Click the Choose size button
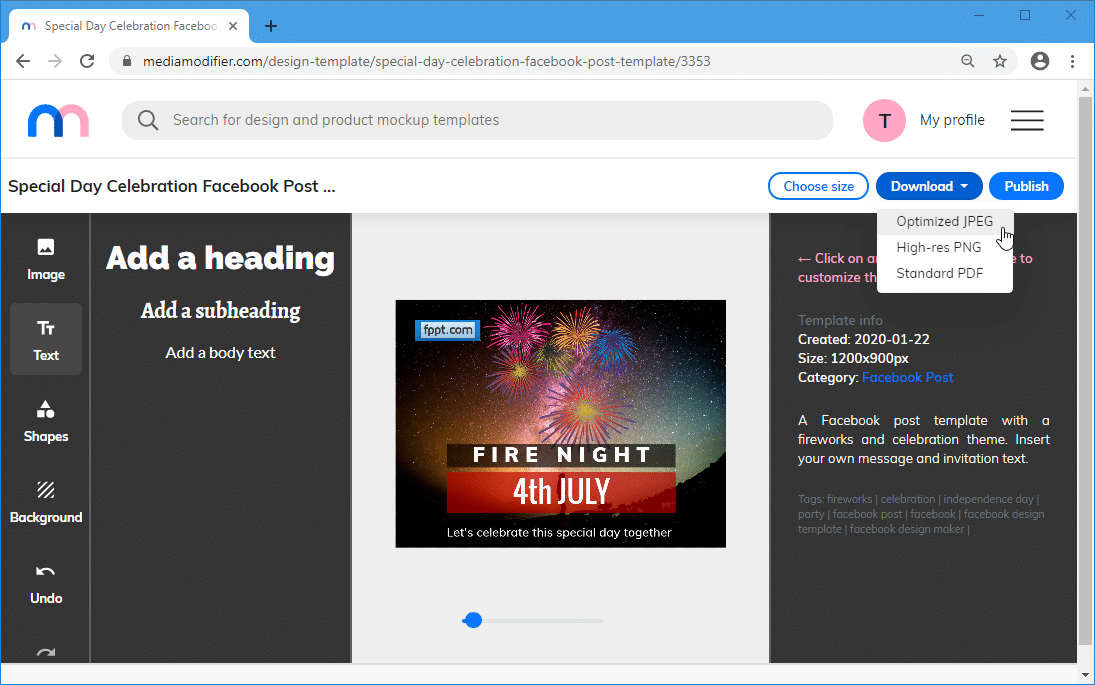Image resolution: width=1095 pixels, height=685 pixels. (x=818, y=186)
